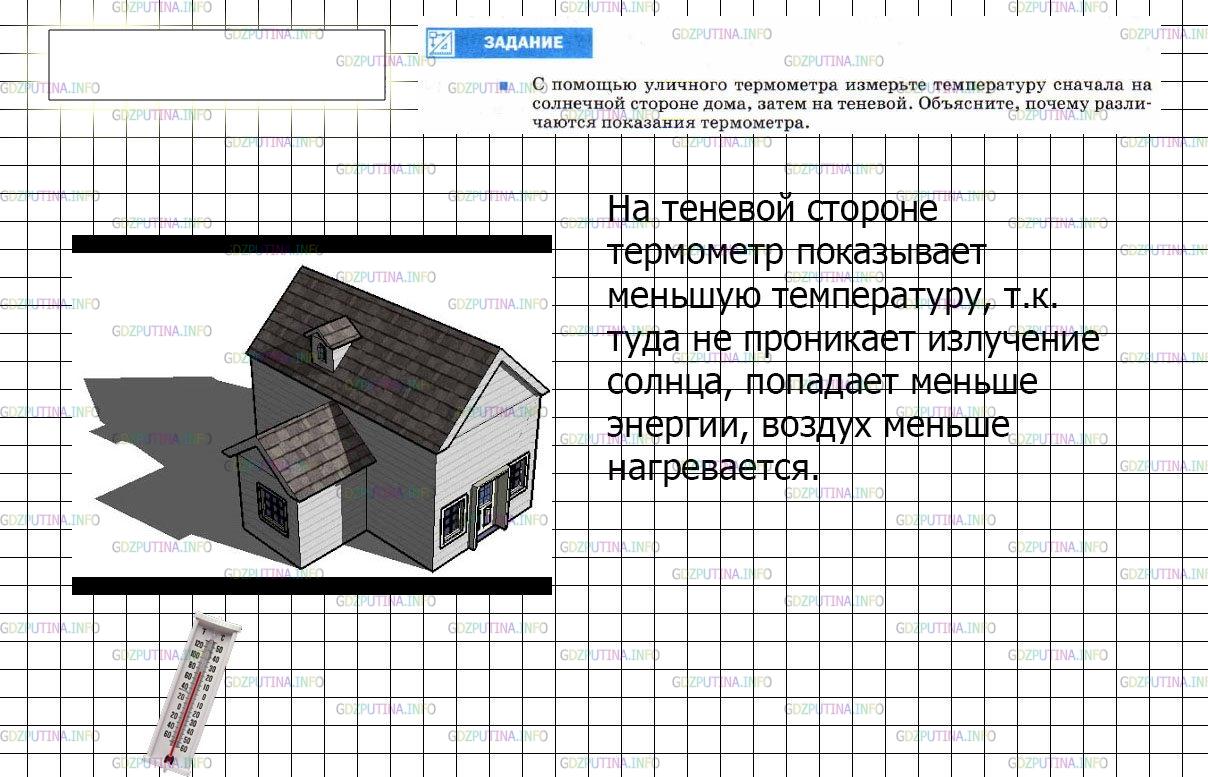Click the answer line 'солнца, попадает меньше'

823,383
